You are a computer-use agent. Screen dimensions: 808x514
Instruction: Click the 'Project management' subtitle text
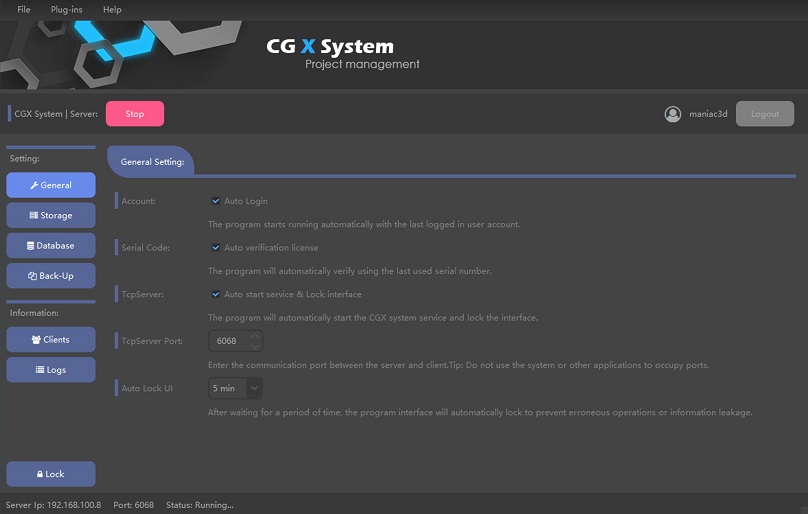click(362, 64)
